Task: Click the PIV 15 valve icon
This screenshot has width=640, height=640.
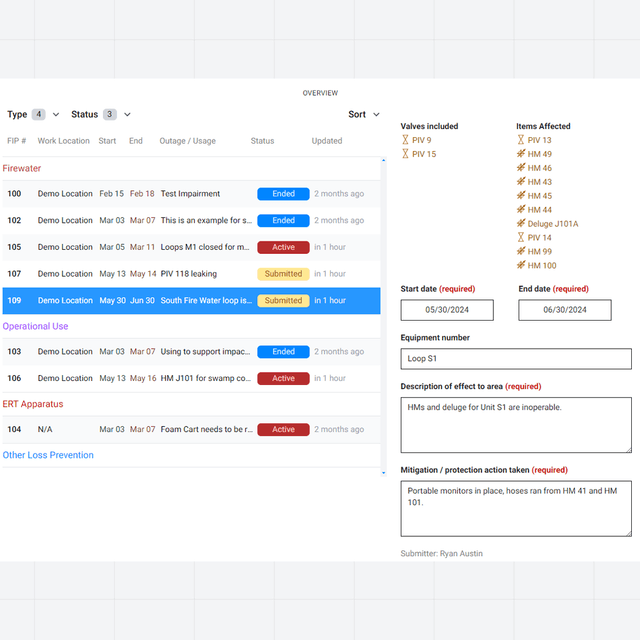Action: click(405, 154)
